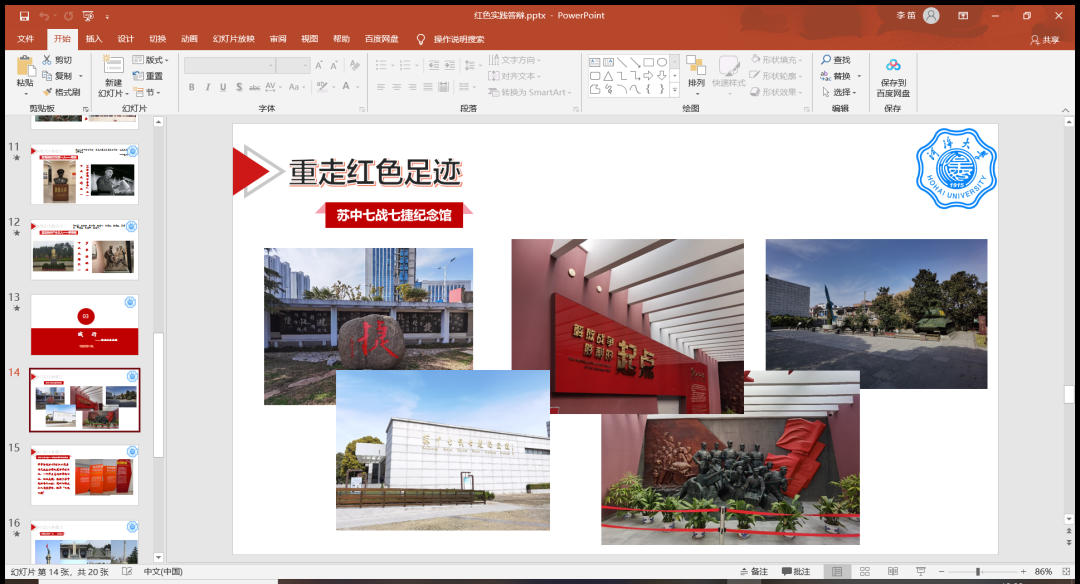Open the Layout (版式) dropdown
Image resolution: width=1080 pixels, height=584 pixels.
[153, 60]
